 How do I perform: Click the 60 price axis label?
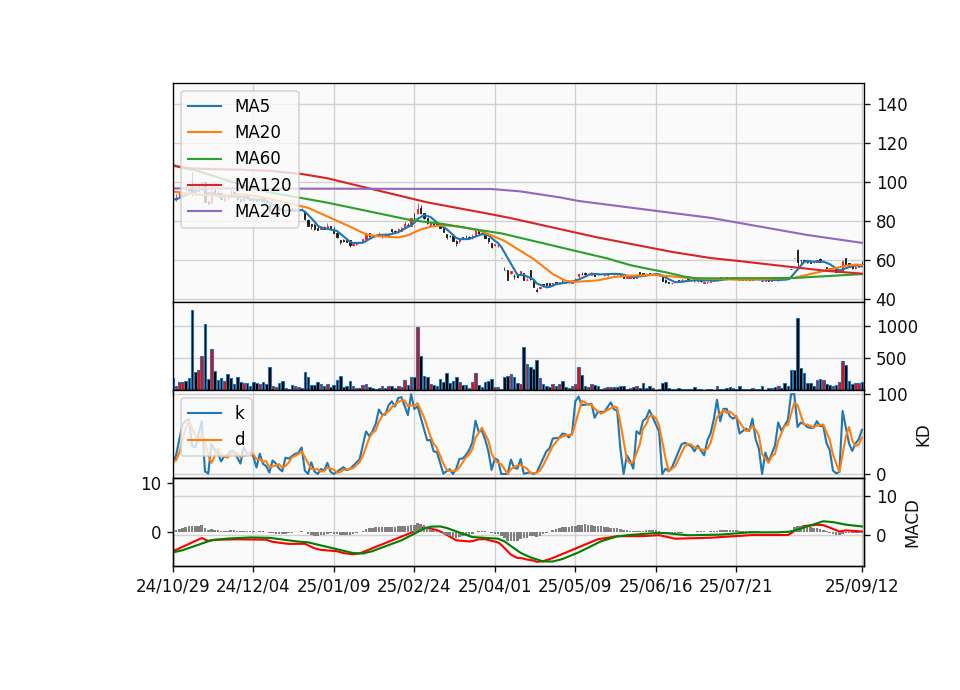point(887,261)
